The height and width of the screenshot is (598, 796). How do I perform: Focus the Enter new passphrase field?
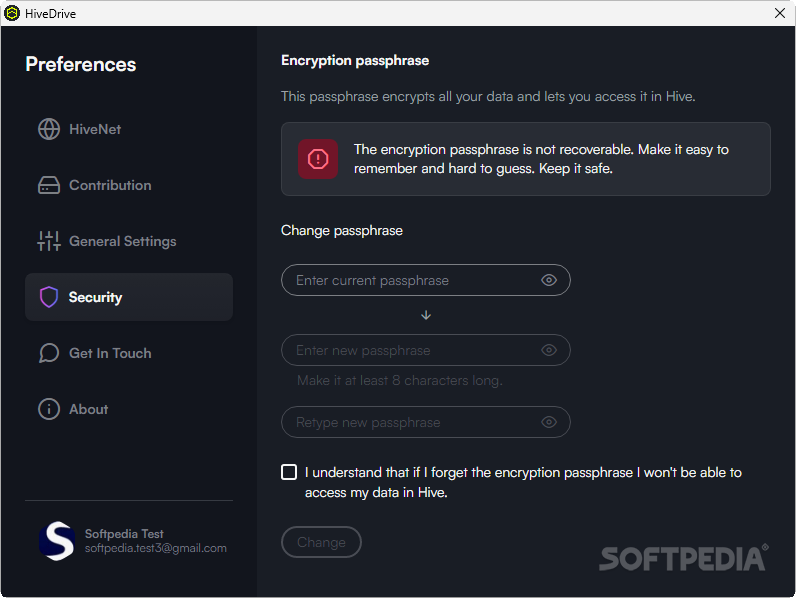[x=425, y=350]
